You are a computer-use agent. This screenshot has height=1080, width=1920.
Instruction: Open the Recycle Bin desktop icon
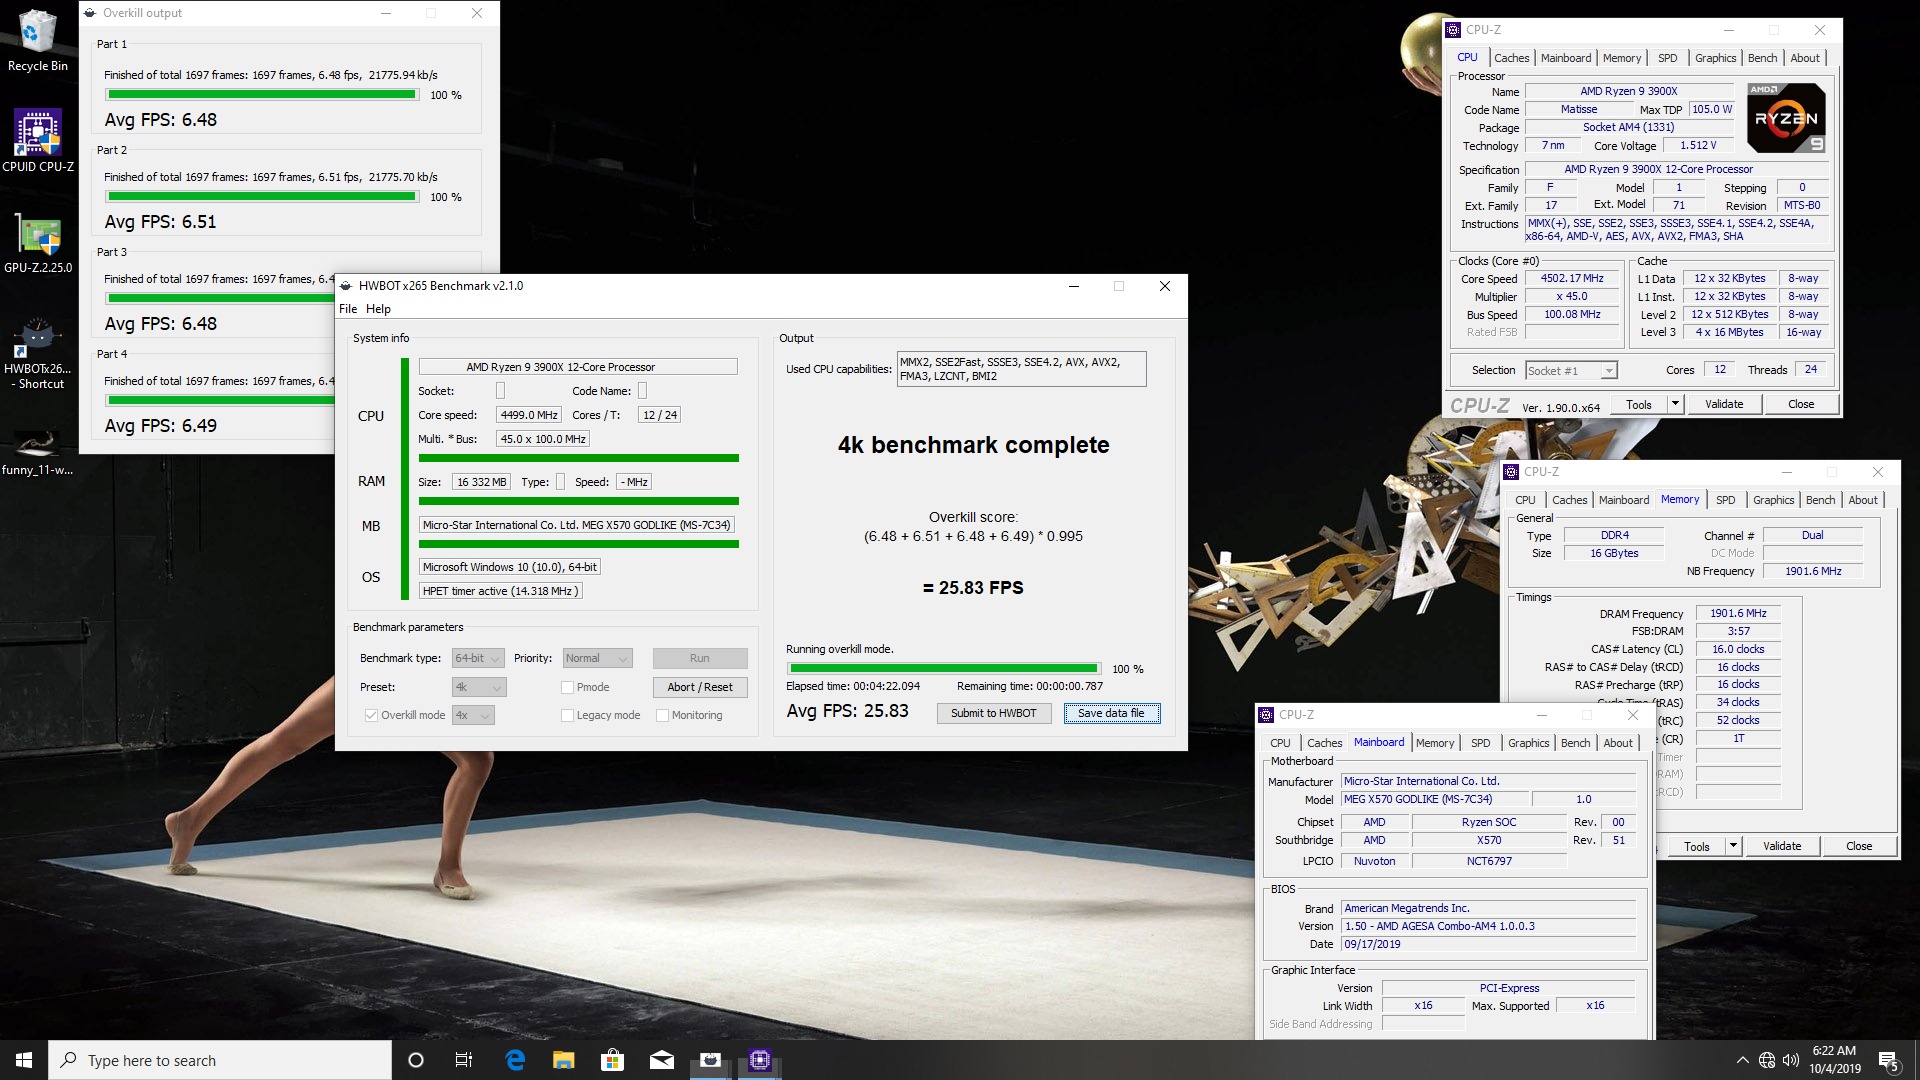point(37,41)
